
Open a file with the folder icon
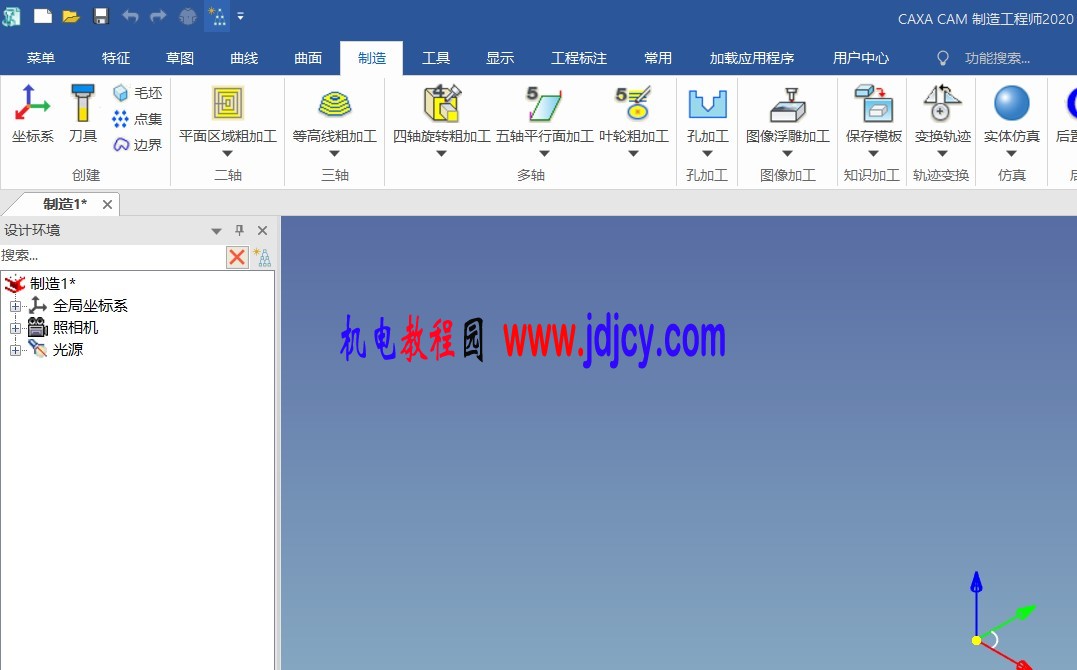(71, 15)
